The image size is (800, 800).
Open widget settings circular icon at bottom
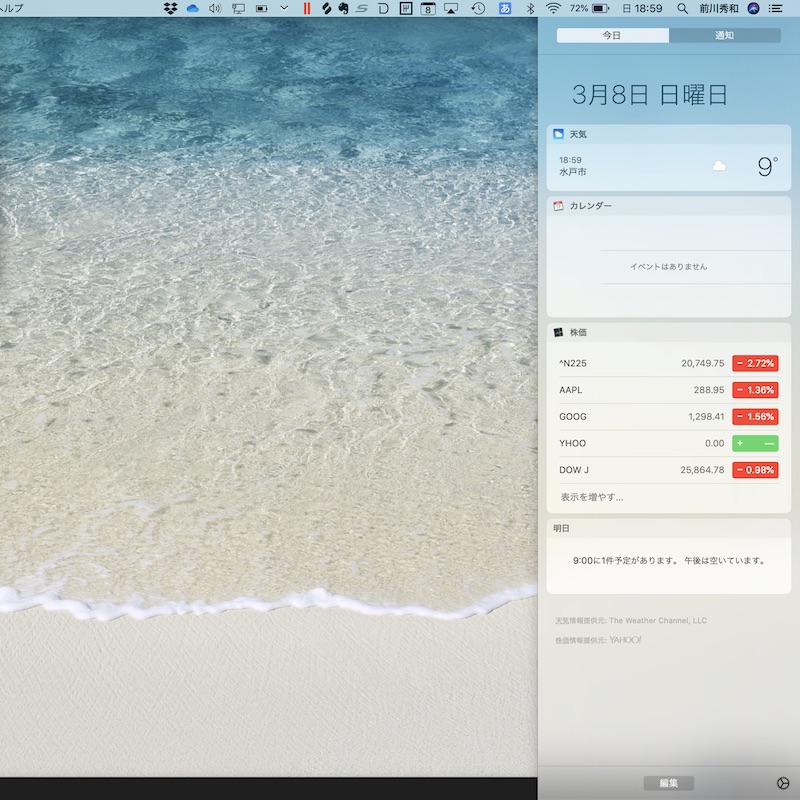(781, 783)
